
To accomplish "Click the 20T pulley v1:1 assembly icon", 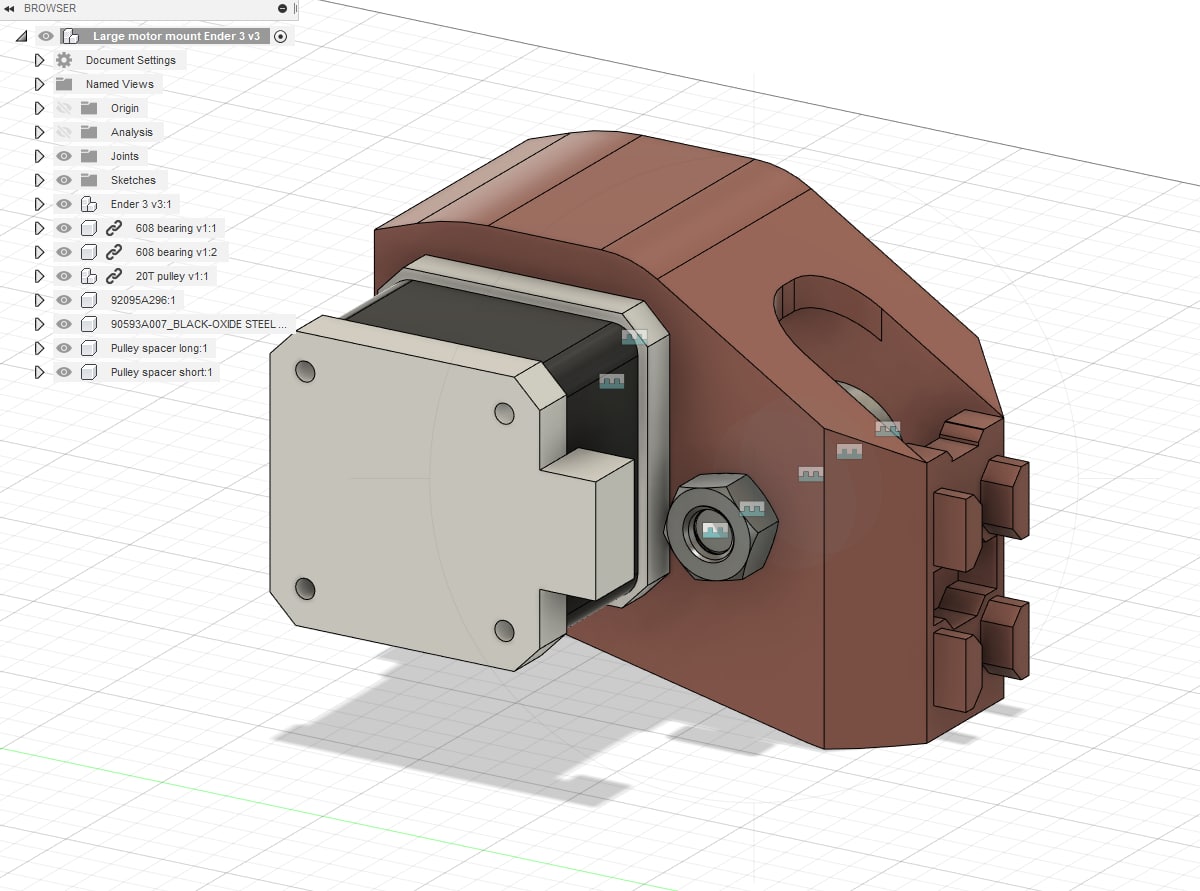I will (x=89, y=276).
